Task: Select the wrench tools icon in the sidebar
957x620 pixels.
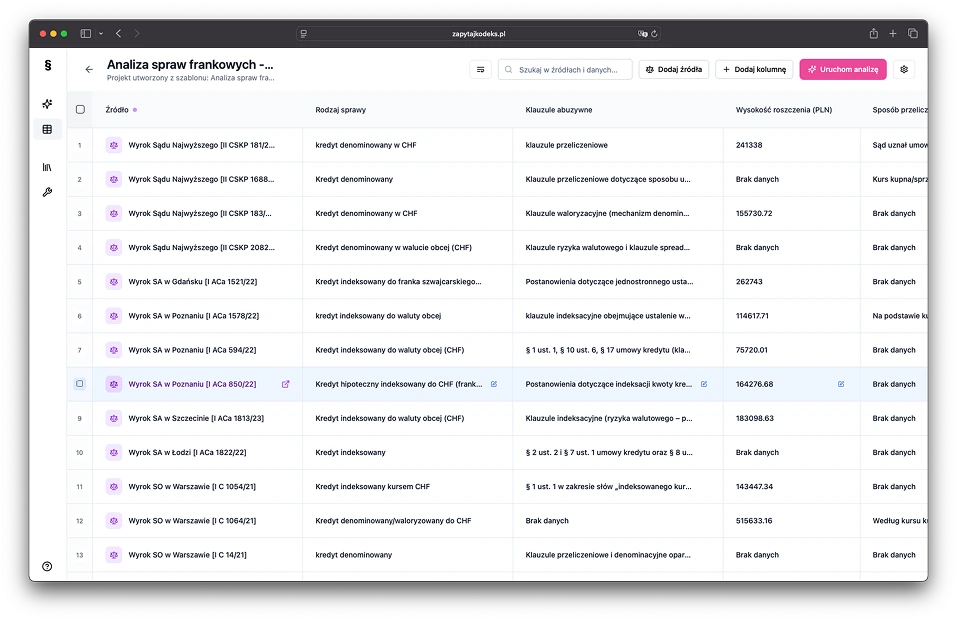Action: [46, 192]
